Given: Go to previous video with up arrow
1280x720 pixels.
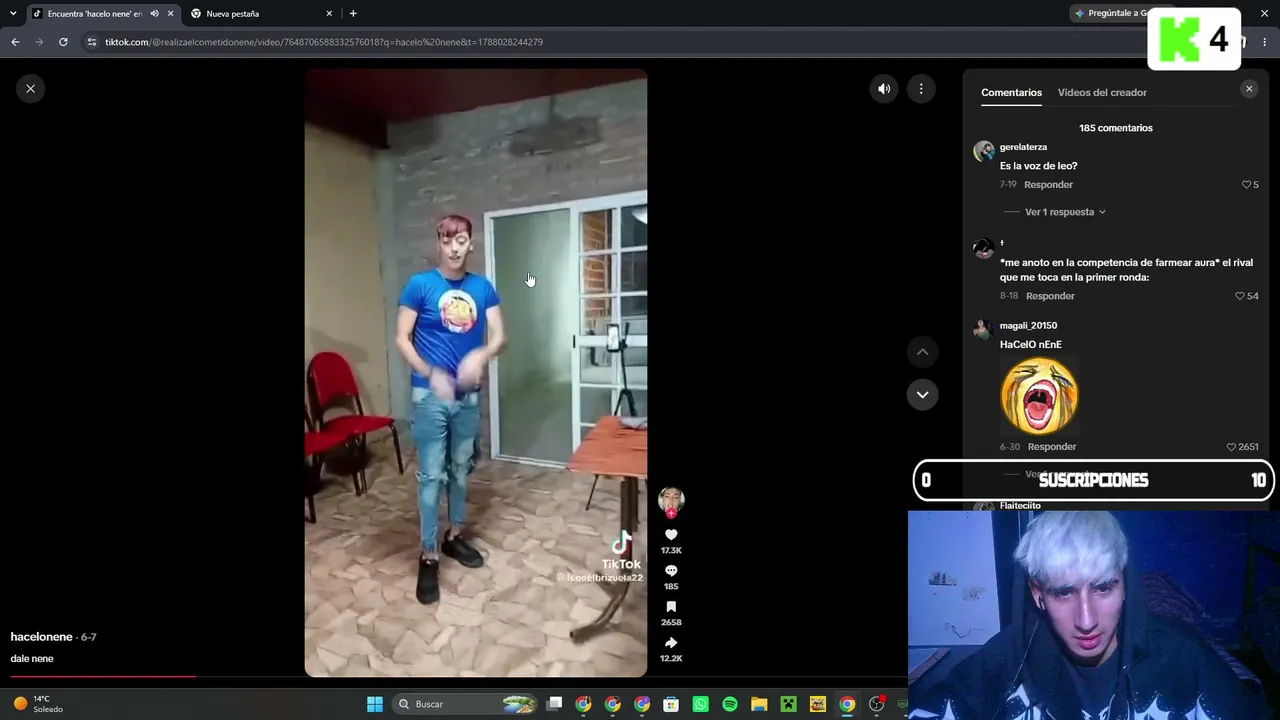Looking at the screenshot, I should pos(922,352).
